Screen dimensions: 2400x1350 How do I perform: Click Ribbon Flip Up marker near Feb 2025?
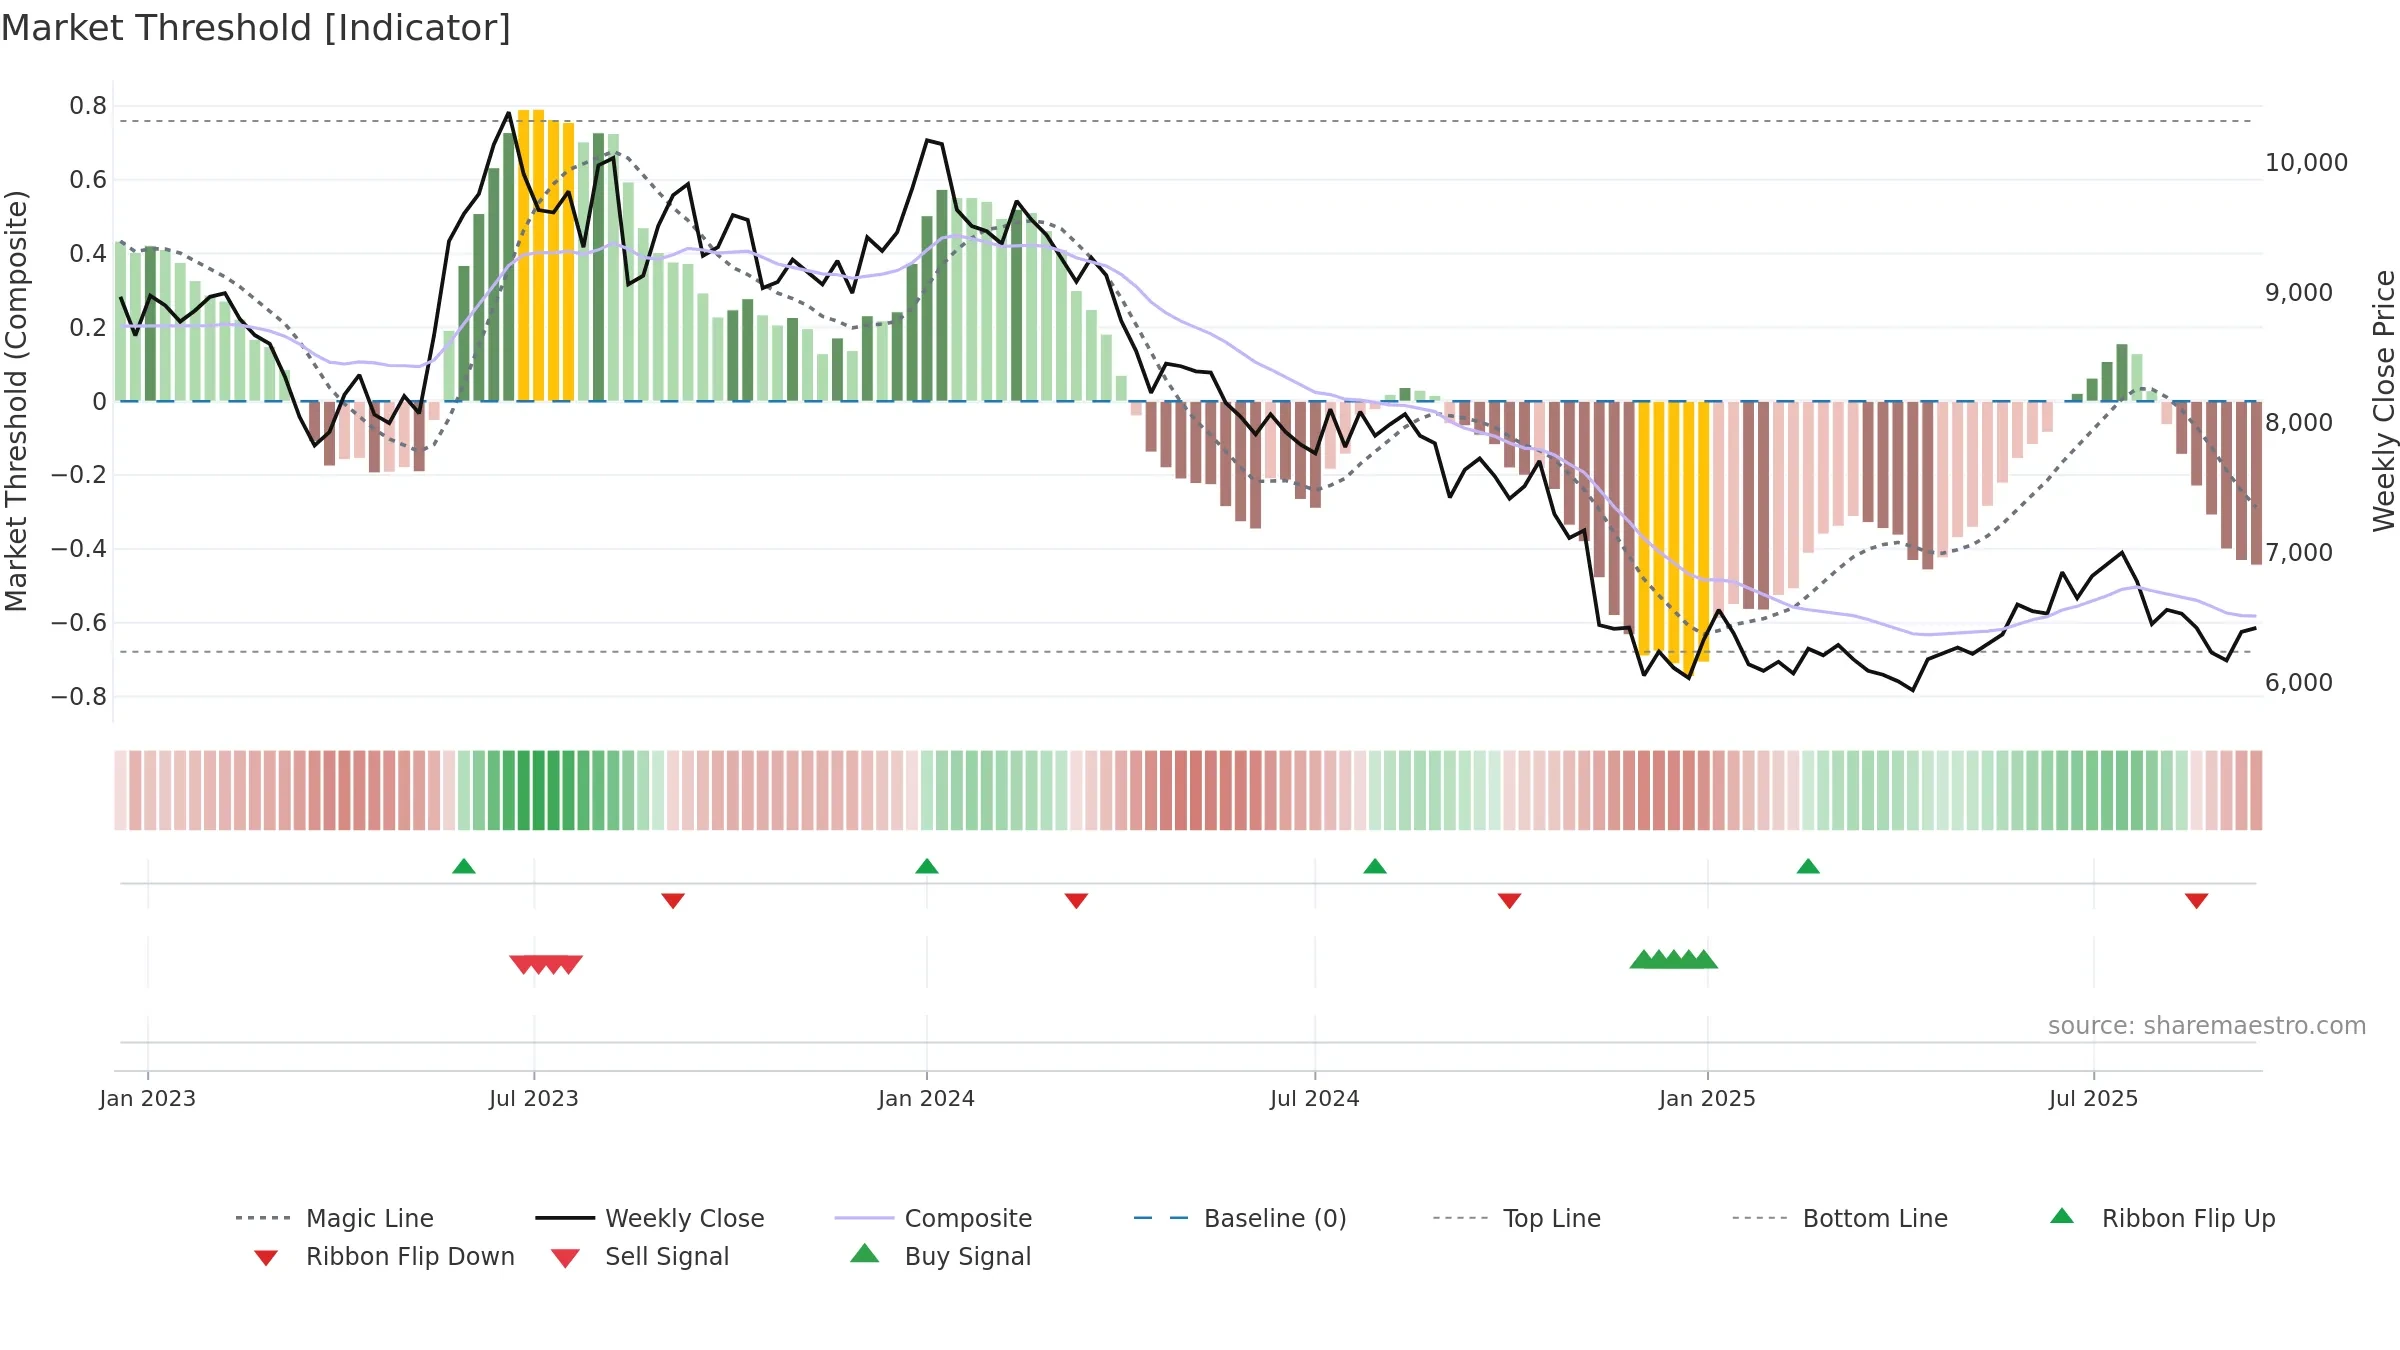(1808, 866)
